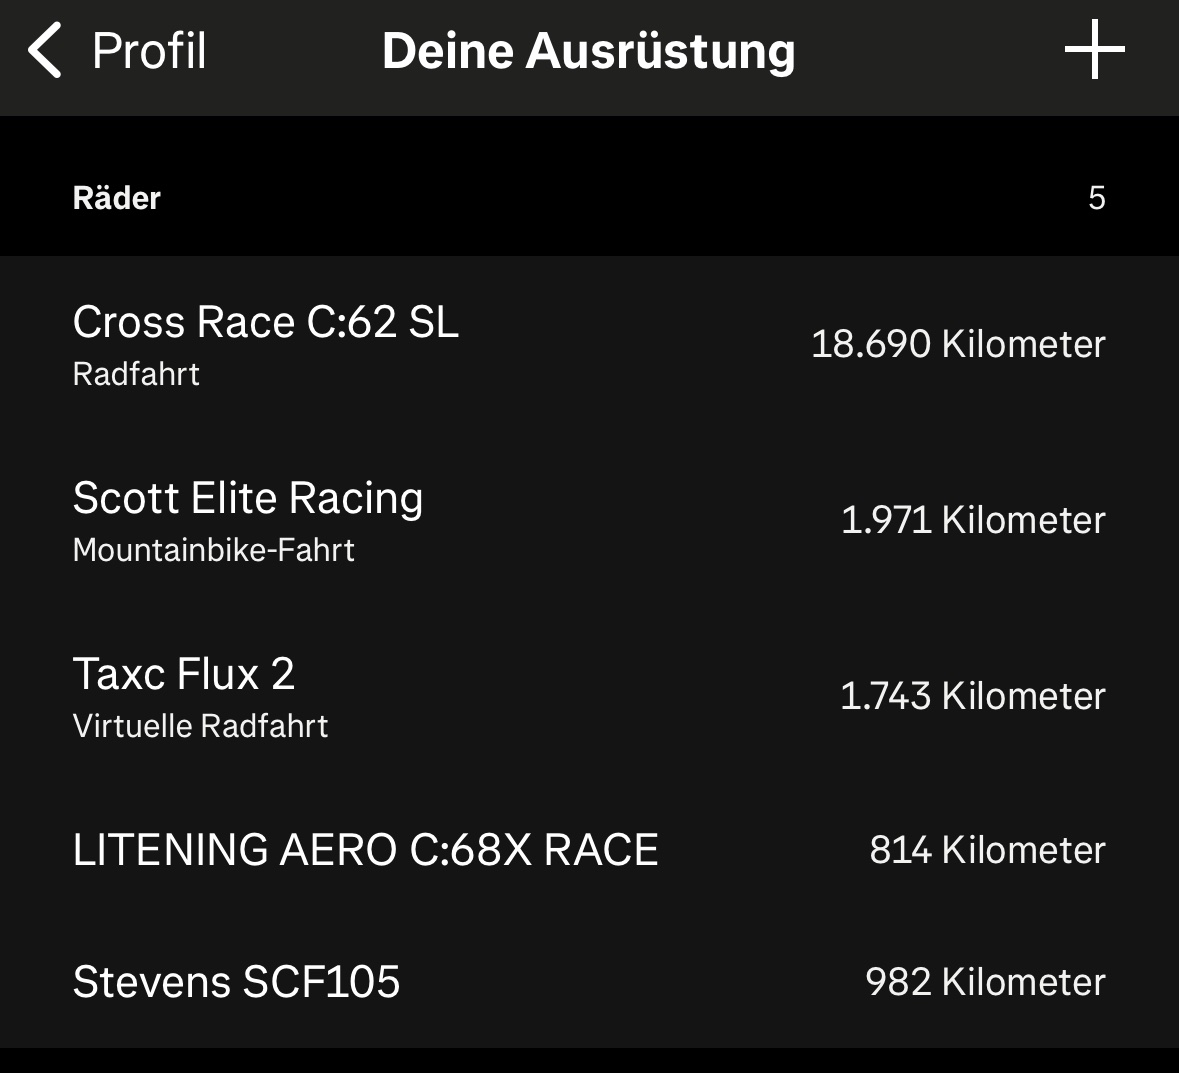This screenshot has height=1073, width=1179.
Task: Select the 814 Kilometer distance
Action: pyautogui.click(x=987, y=850)
